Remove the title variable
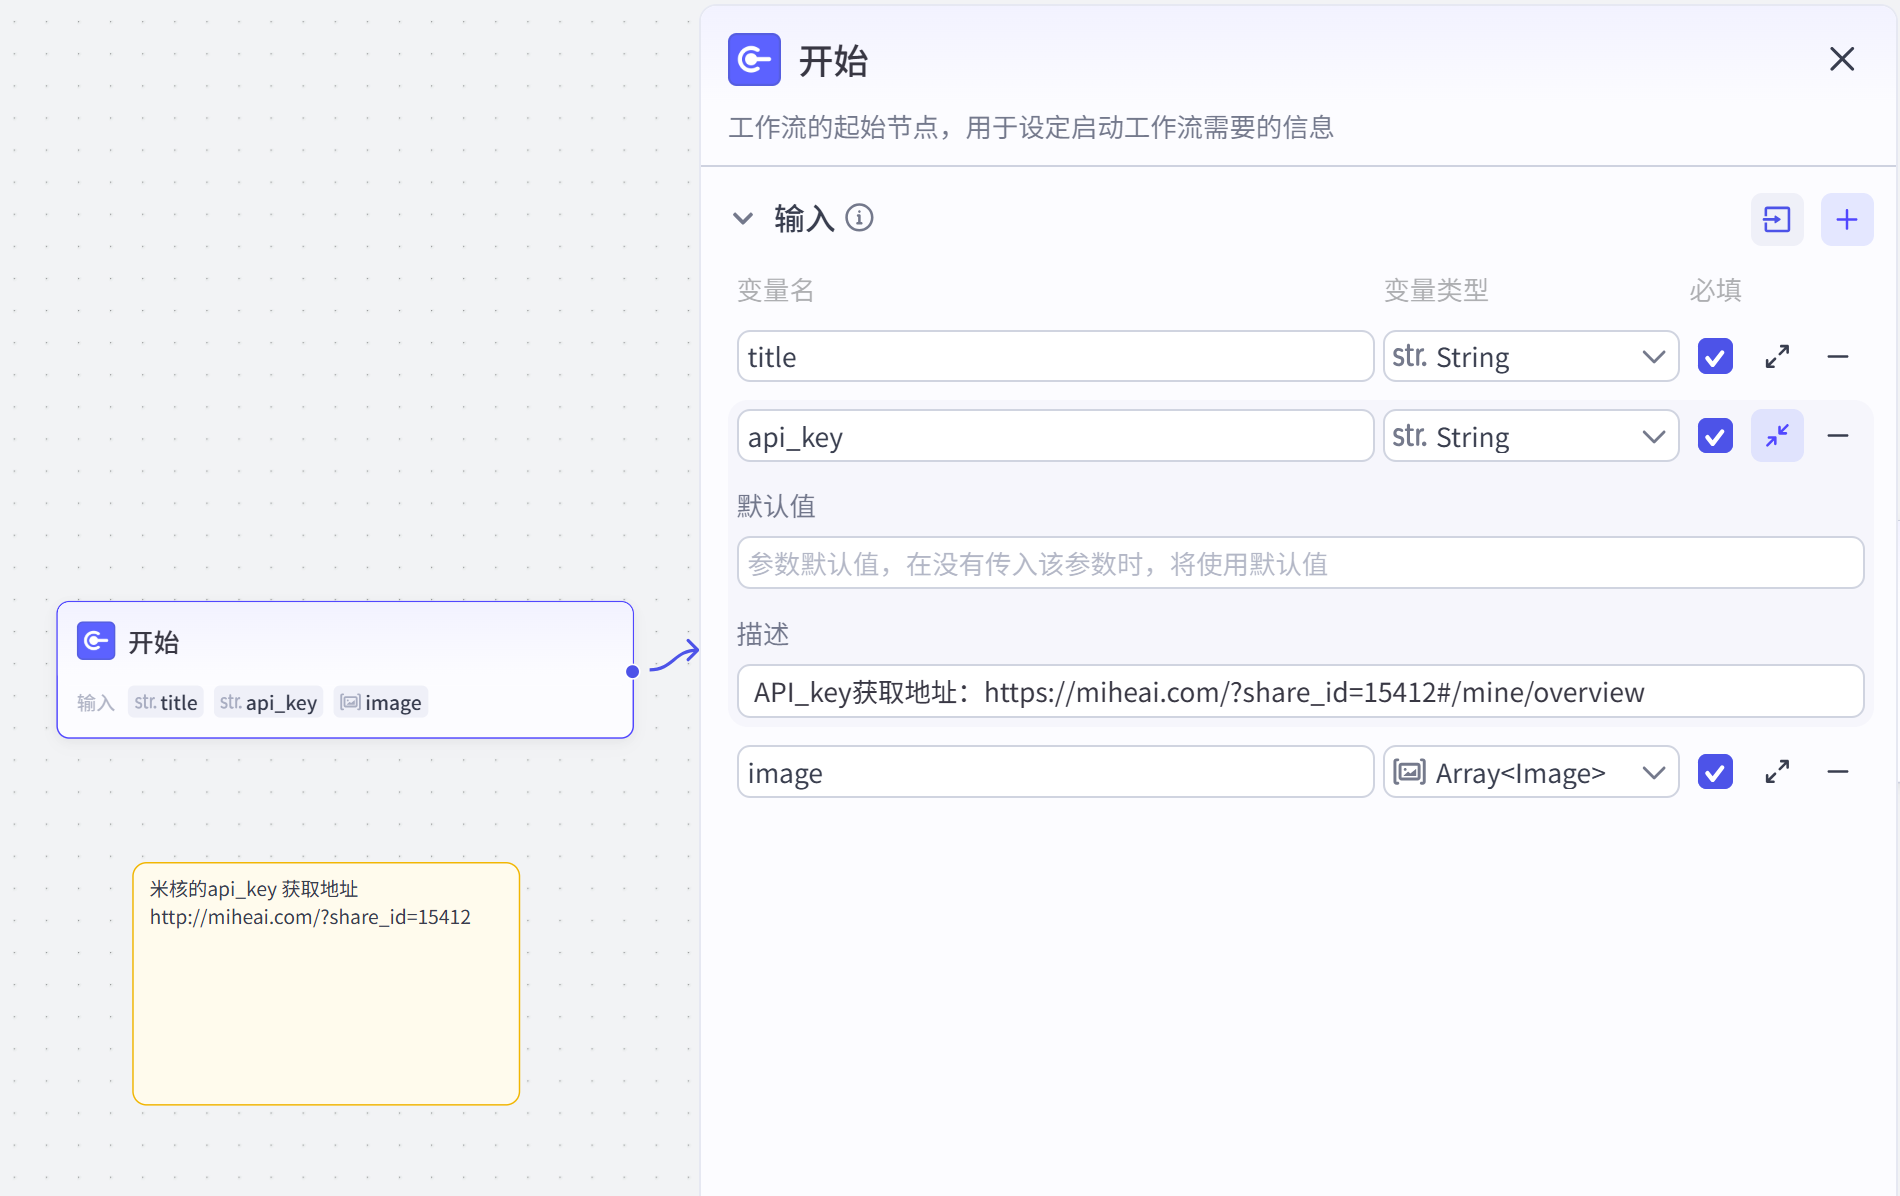Image resolution: width=1900 pixels, height=1196 pixels. 1838,357
